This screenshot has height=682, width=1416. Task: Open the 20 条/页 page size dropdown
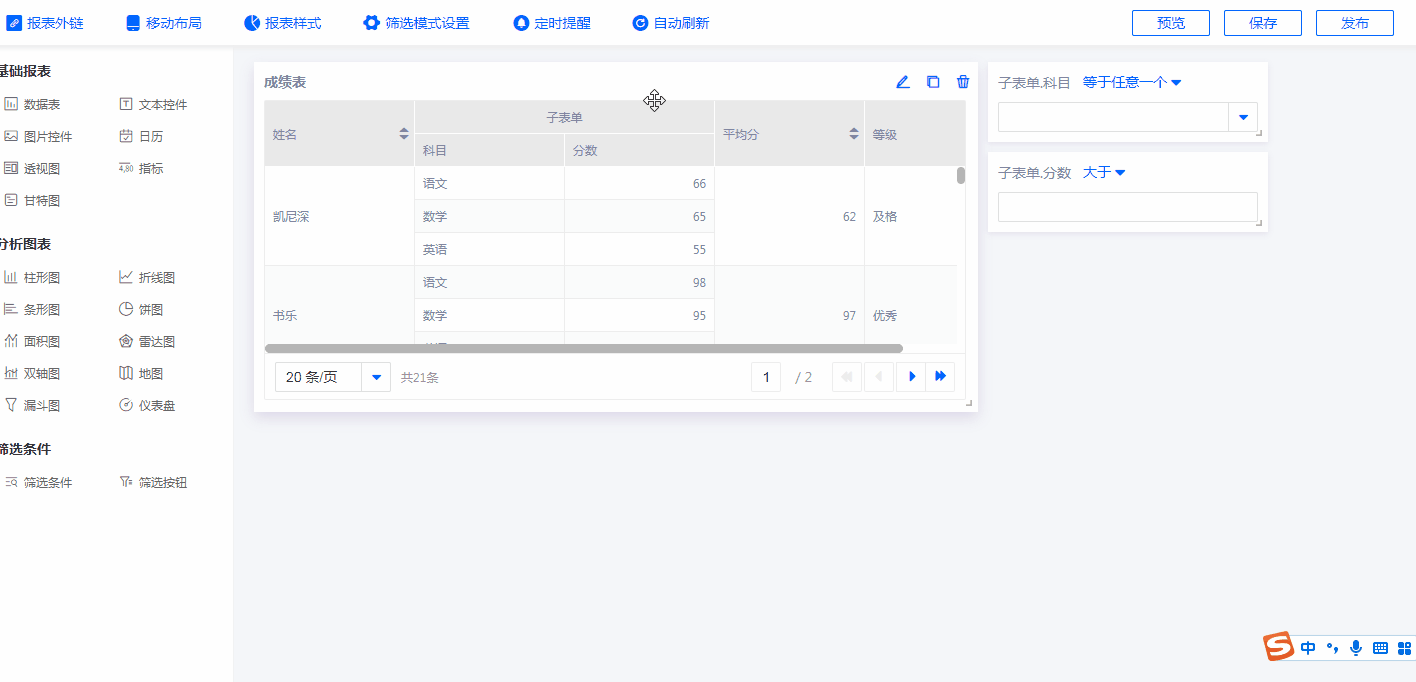[376, 377]
